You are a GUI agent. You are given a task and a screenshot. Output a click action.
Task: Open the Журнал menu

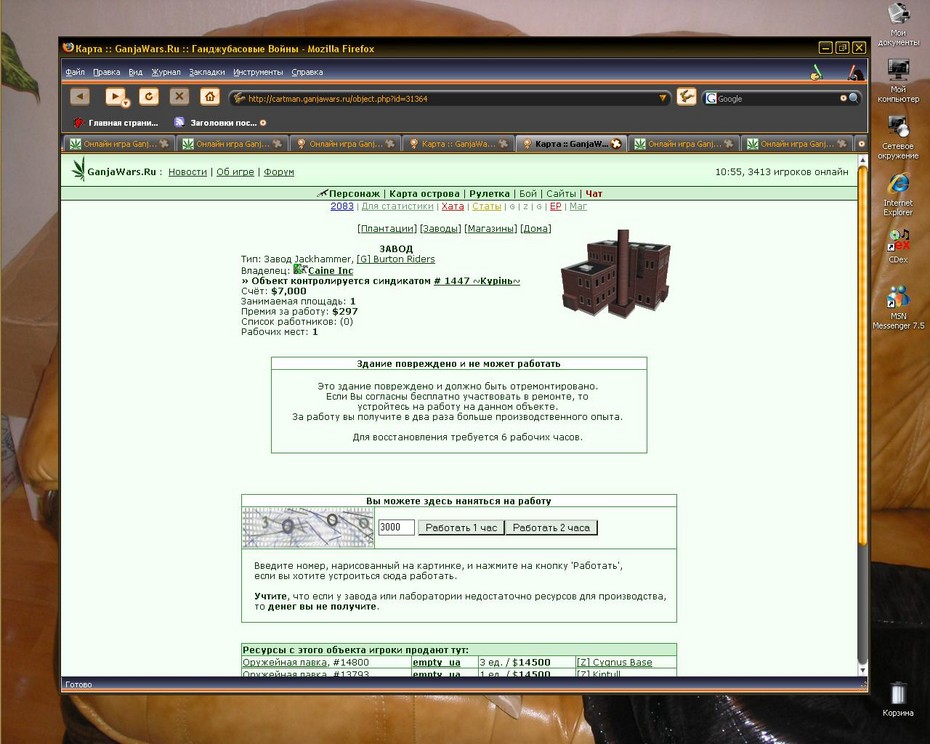click(x=166, y=72)
